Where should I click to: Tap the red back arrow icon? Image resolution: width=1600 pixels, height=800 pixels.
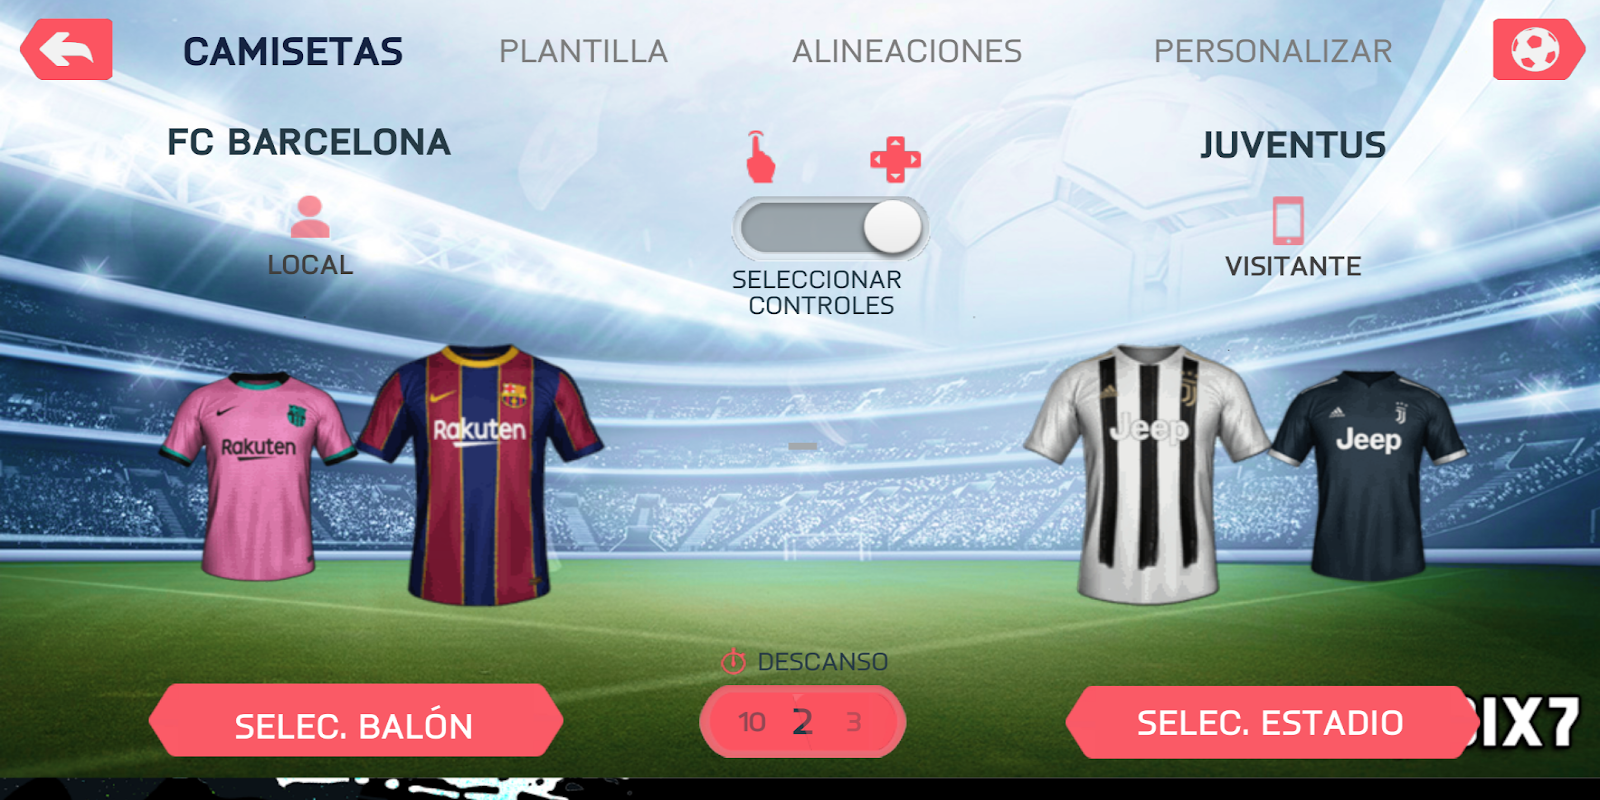(x=66, y=49)
